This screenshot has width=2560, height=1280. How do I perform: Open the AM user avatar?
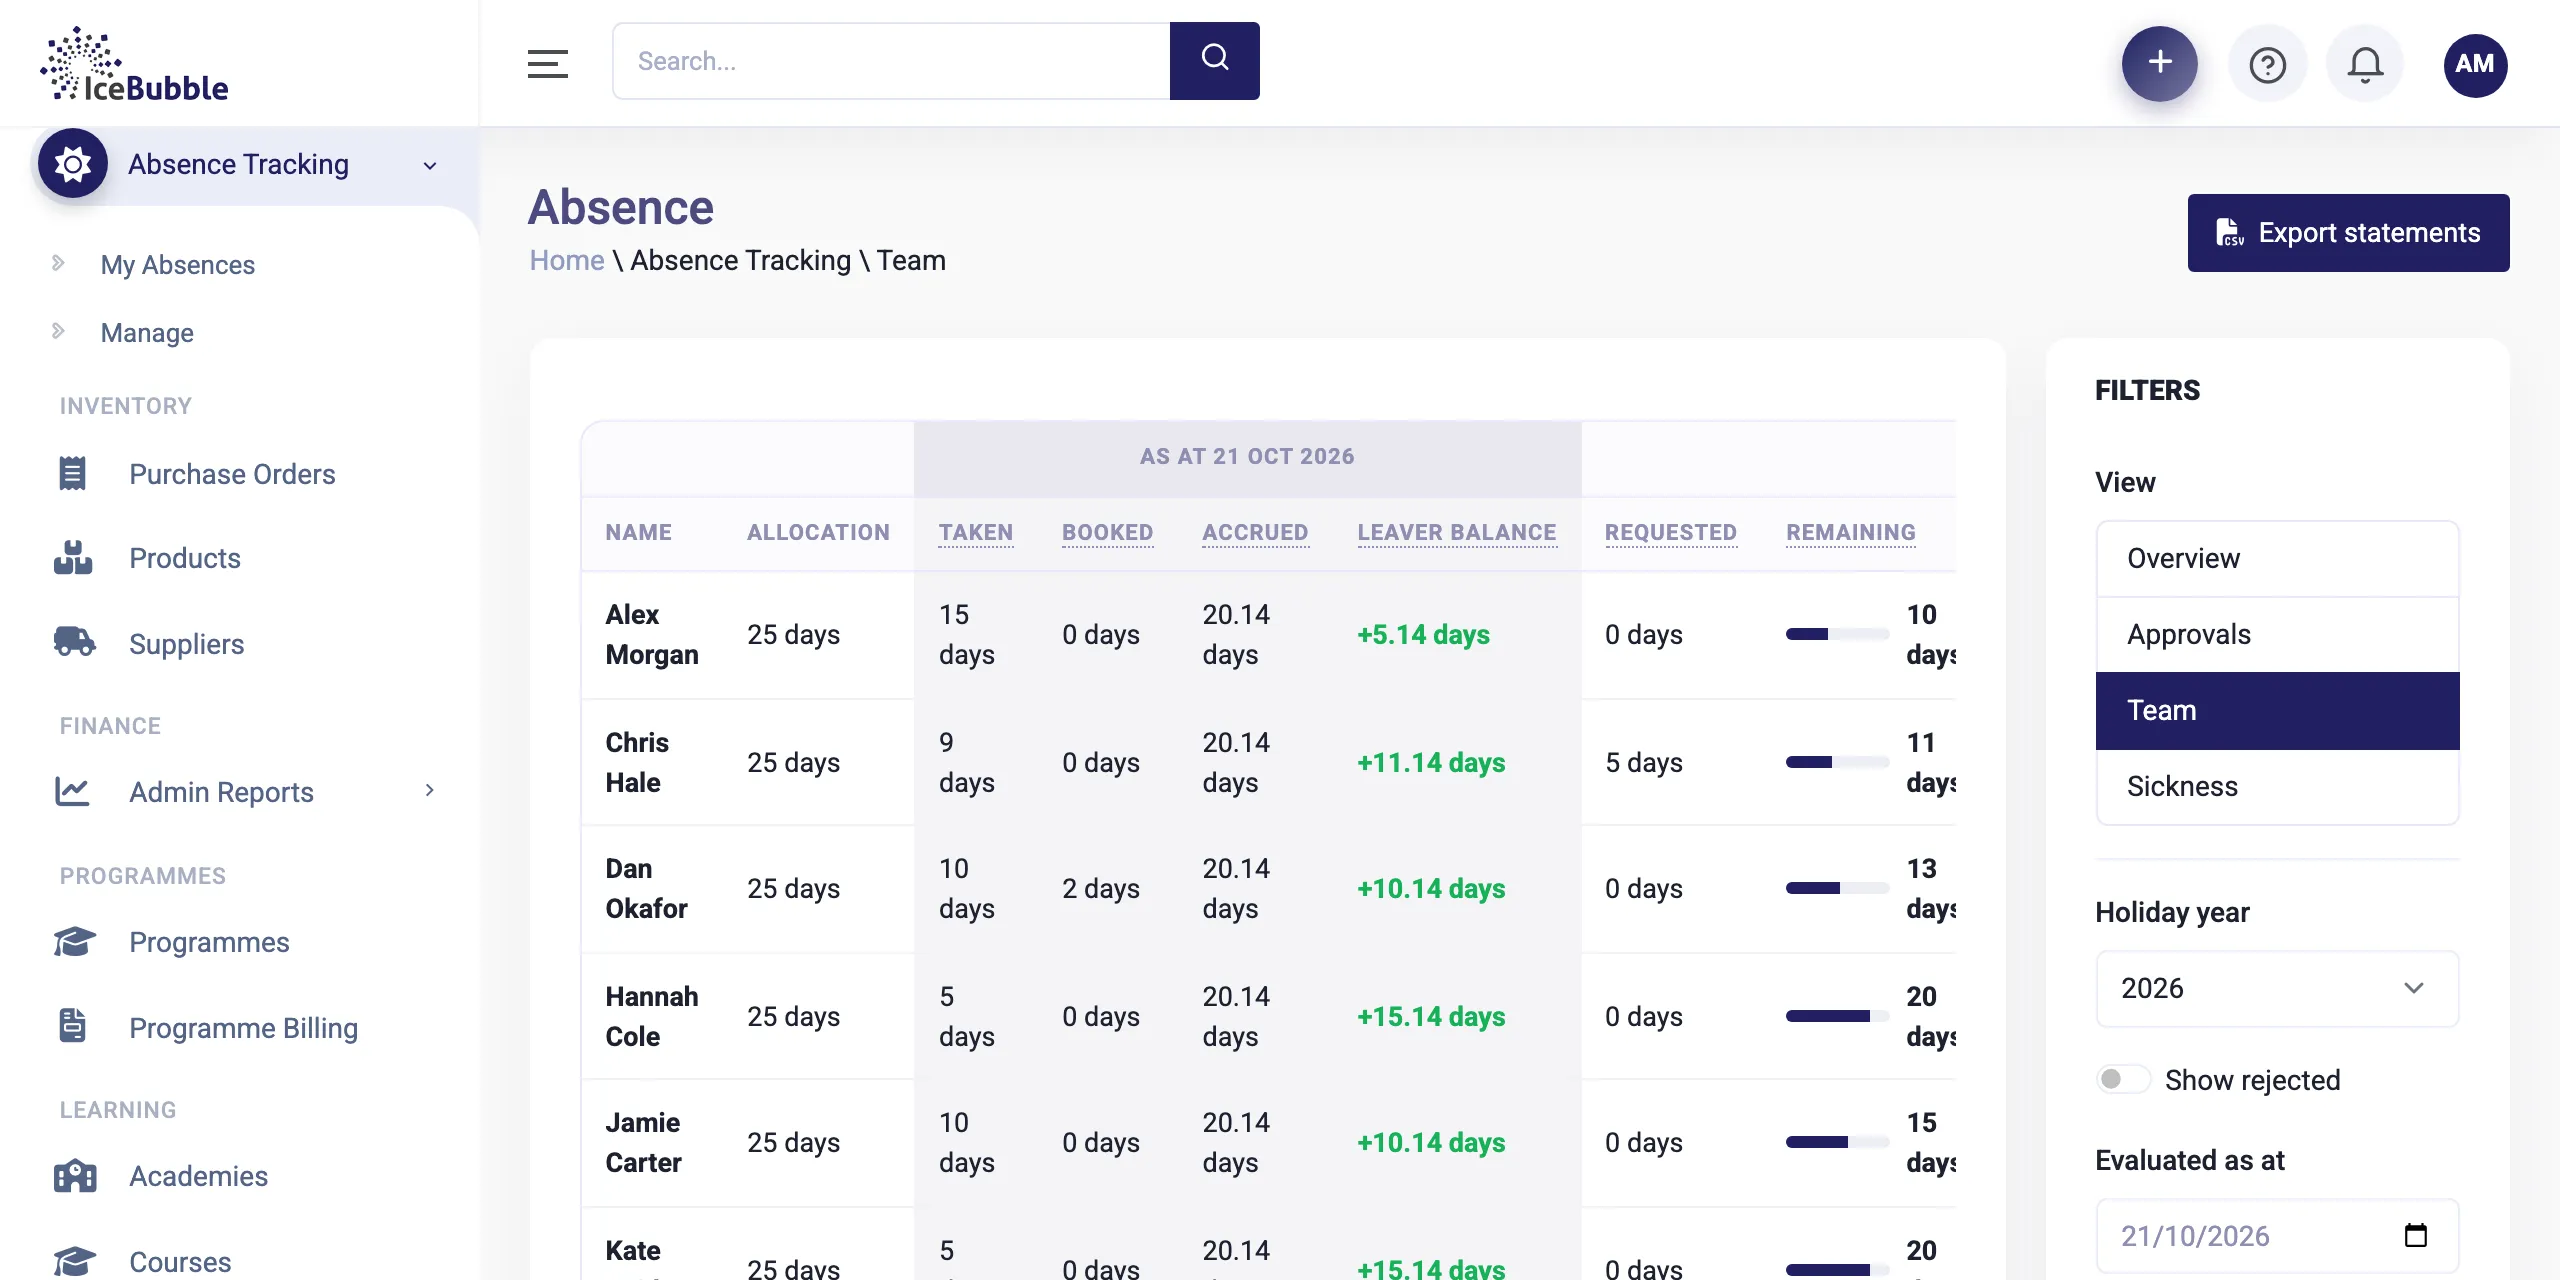[x=2475, y=65]
